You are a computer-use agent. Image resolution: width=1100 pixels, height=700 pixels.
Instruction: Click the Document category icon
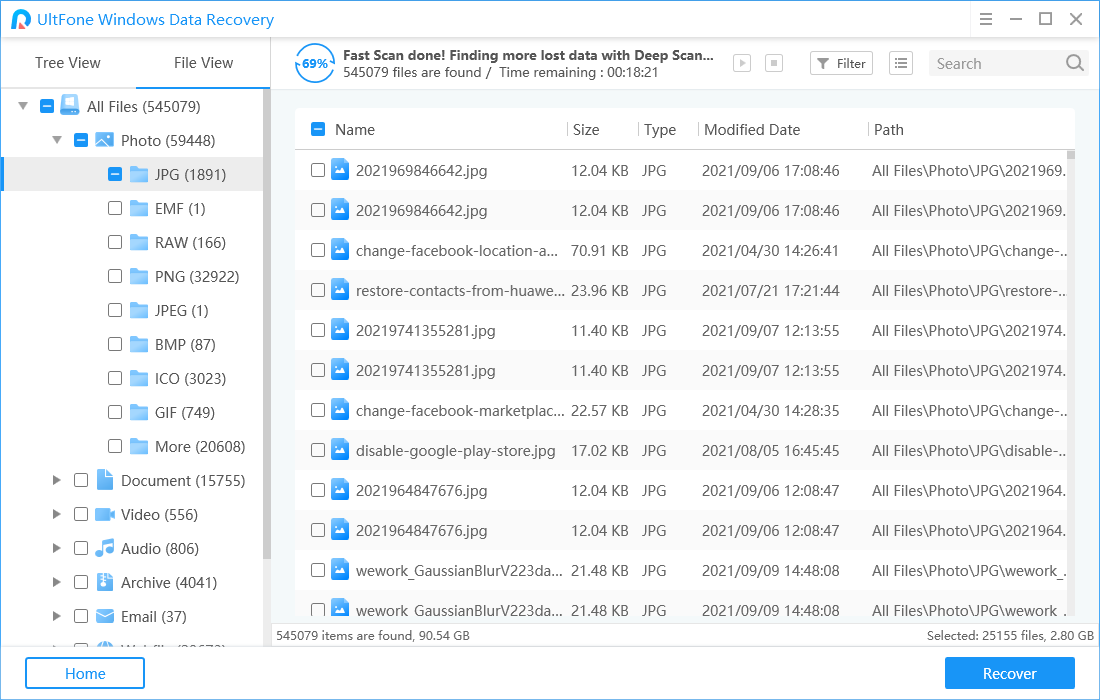(105, 480)
